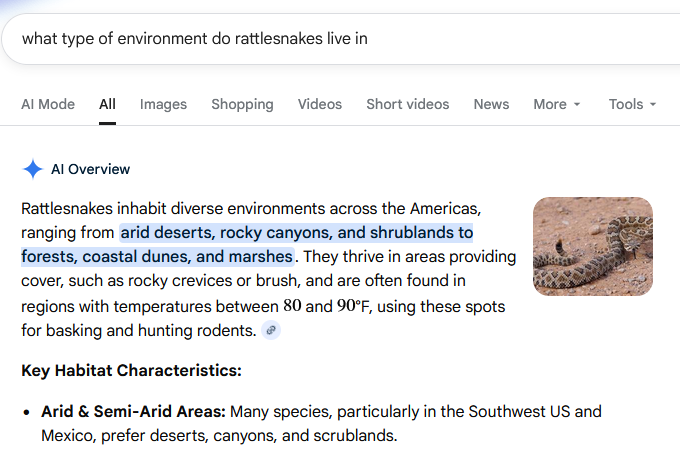
Task: Expand the Tools dropdown
Action: [632, 104]
